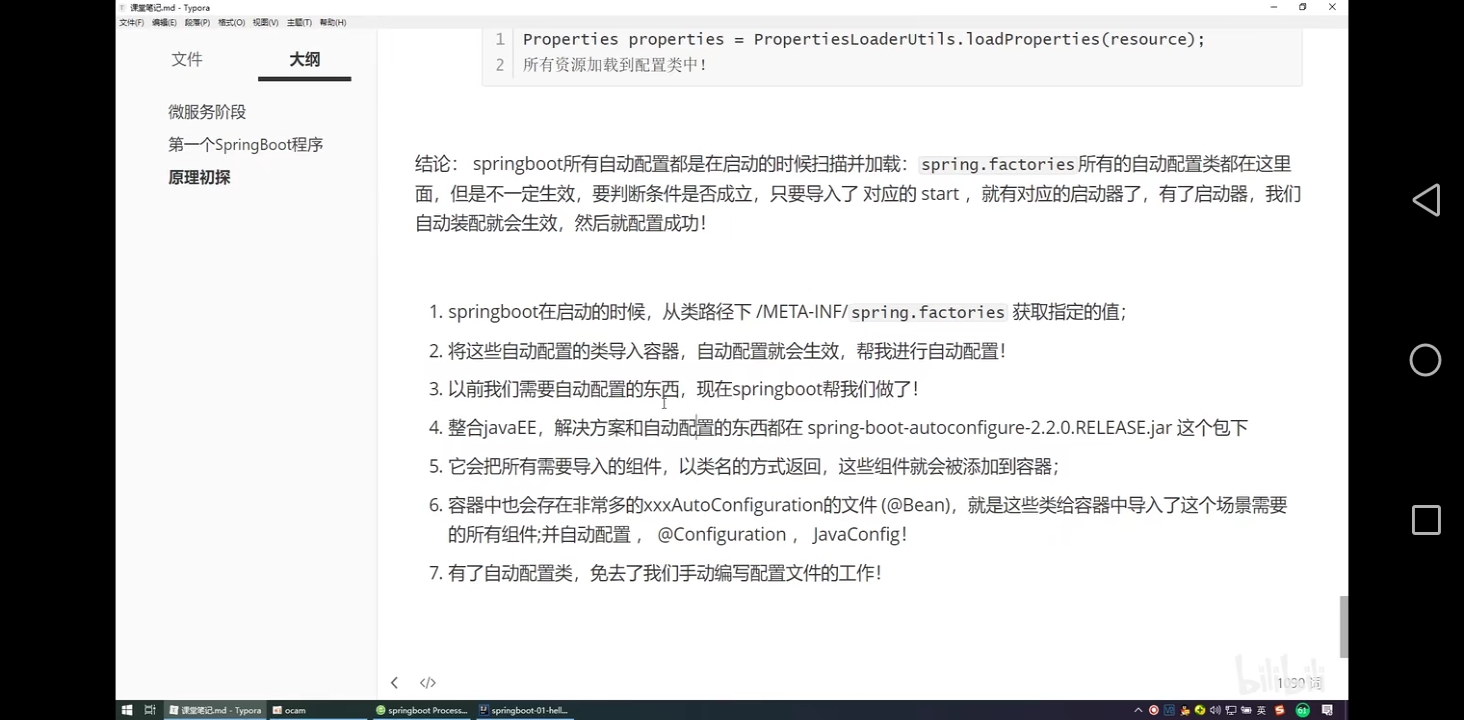The image size is (1464, 720).
Task: Switch to the 大纲 sidebar tab
Action: [x=305, y=59]
